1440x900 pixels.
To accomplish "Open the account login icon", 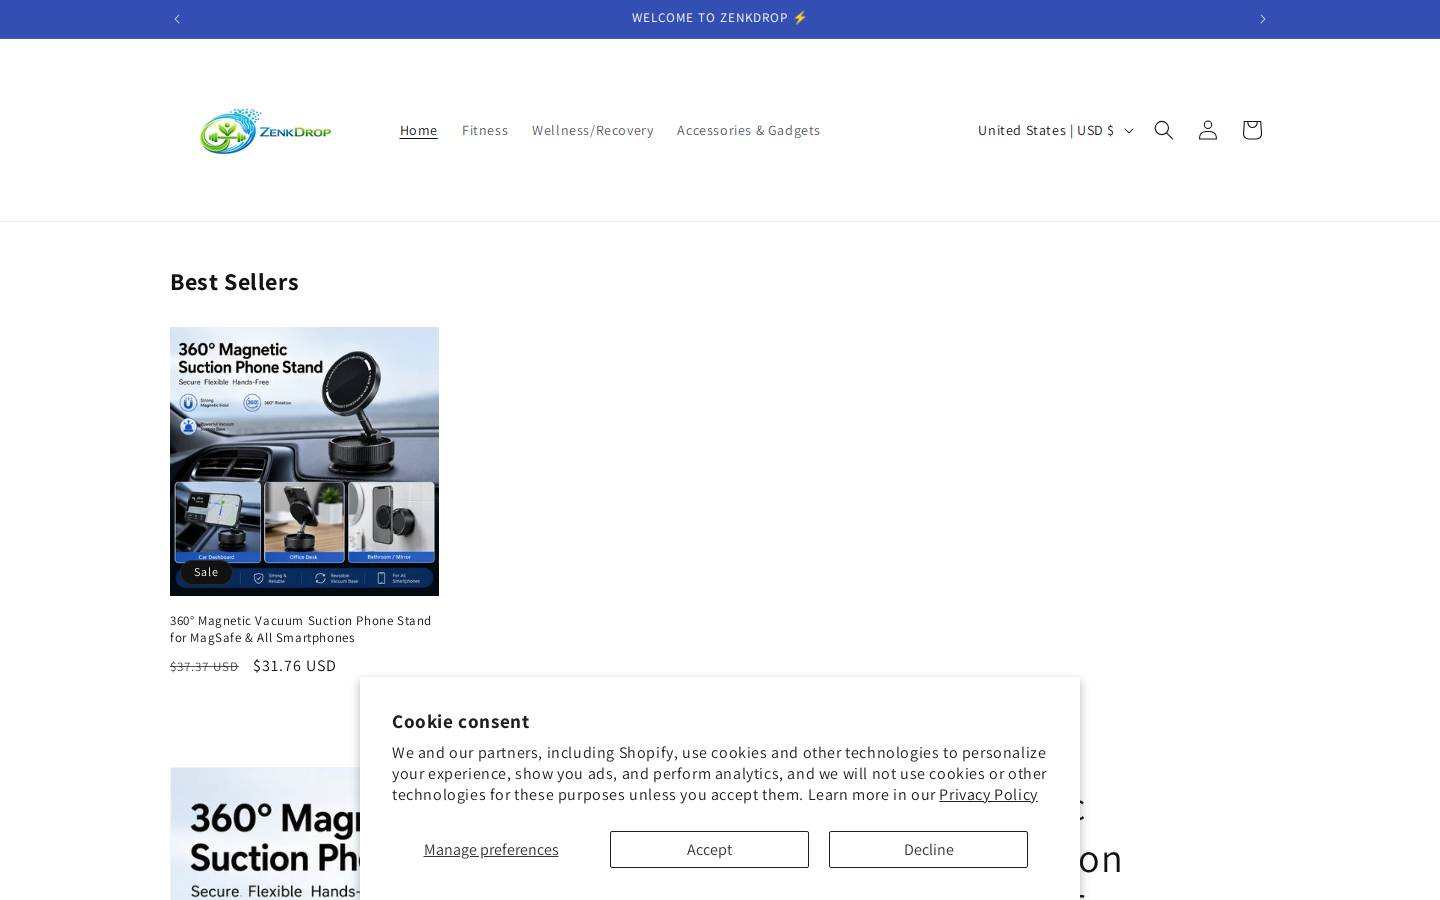I will click(x=1207, y=130).
